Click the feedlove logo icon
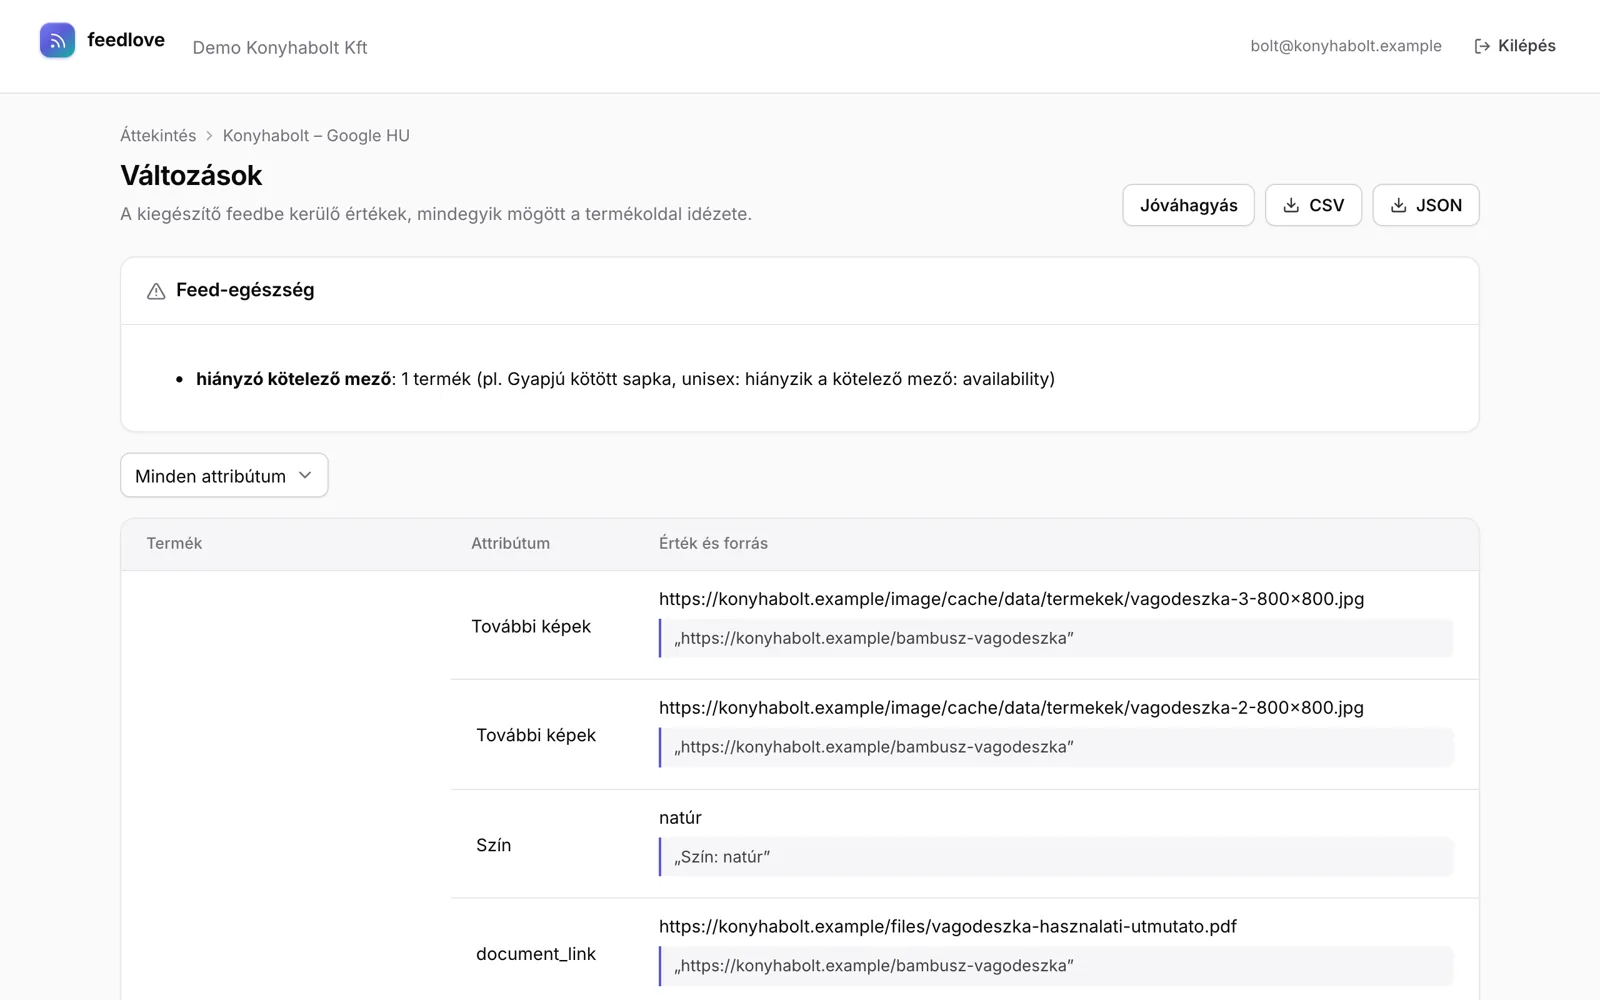 pyautogui.click(x=57, y=40)
